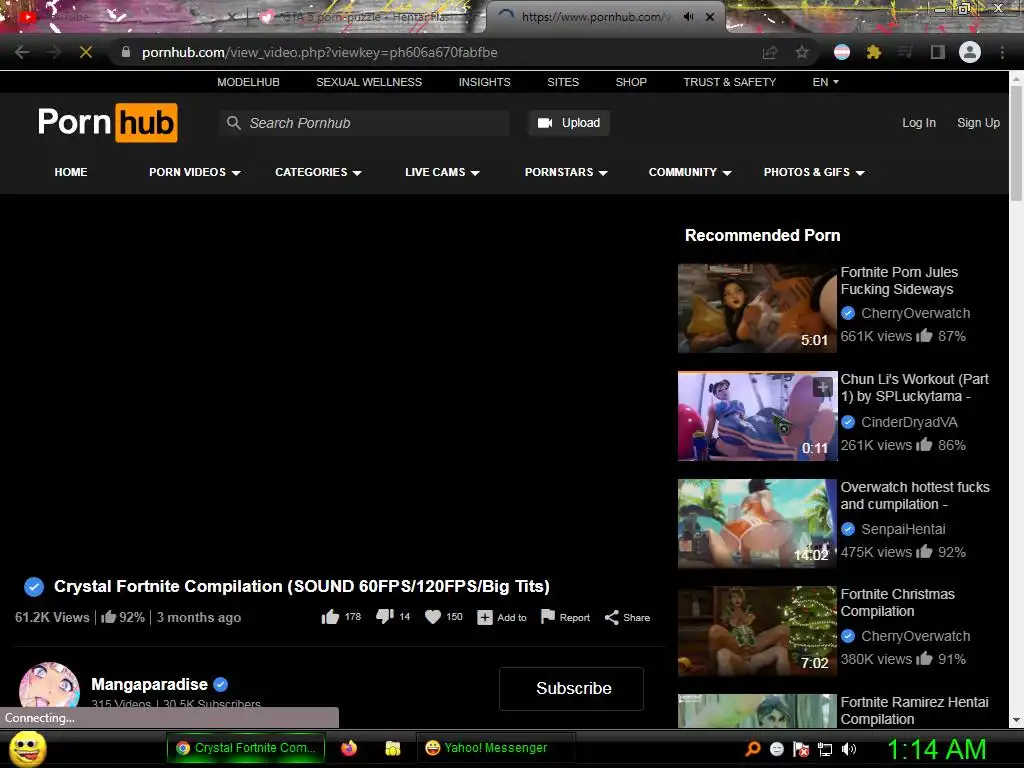Click the search magnifier icon
The image size is (1024, 768).
coord(233,123)
